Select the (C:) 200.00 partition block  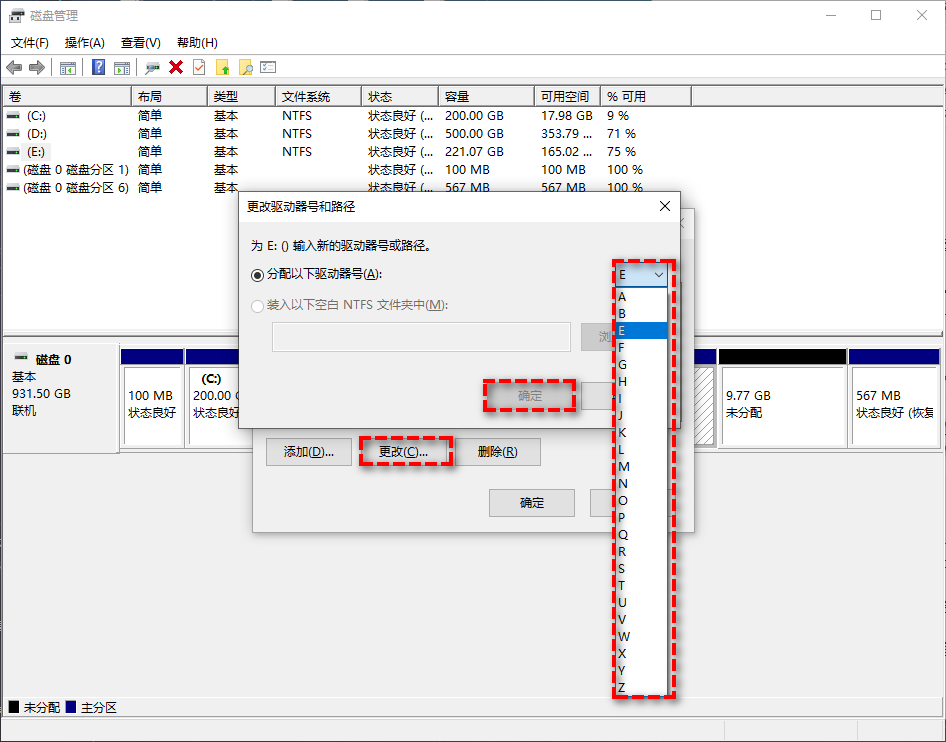(213, 398)
